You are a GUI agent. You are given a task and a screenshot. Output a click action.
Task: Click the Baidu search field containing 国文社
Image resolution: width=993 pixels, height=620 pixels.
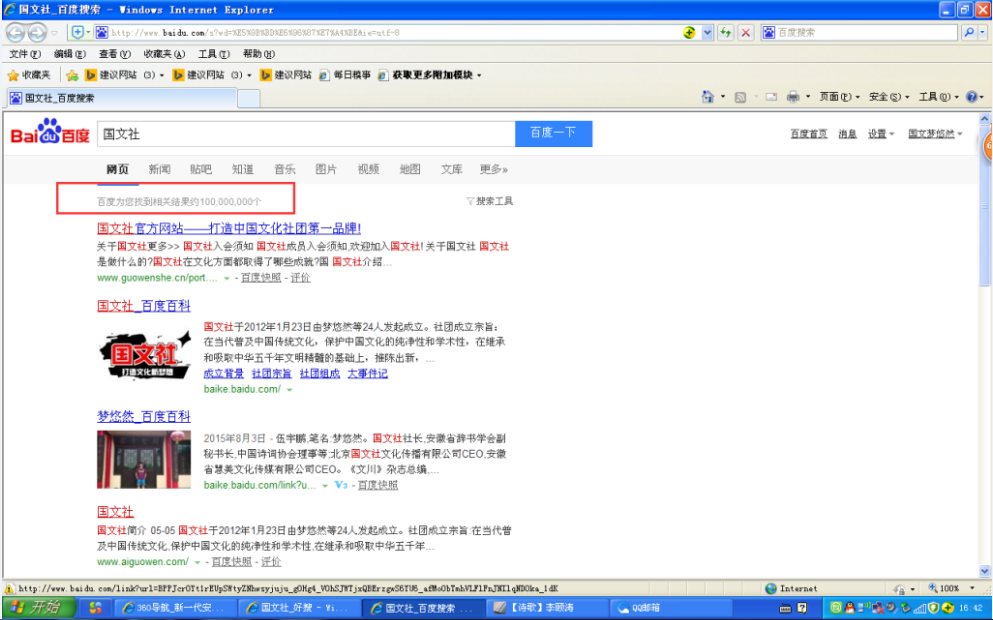306,134
